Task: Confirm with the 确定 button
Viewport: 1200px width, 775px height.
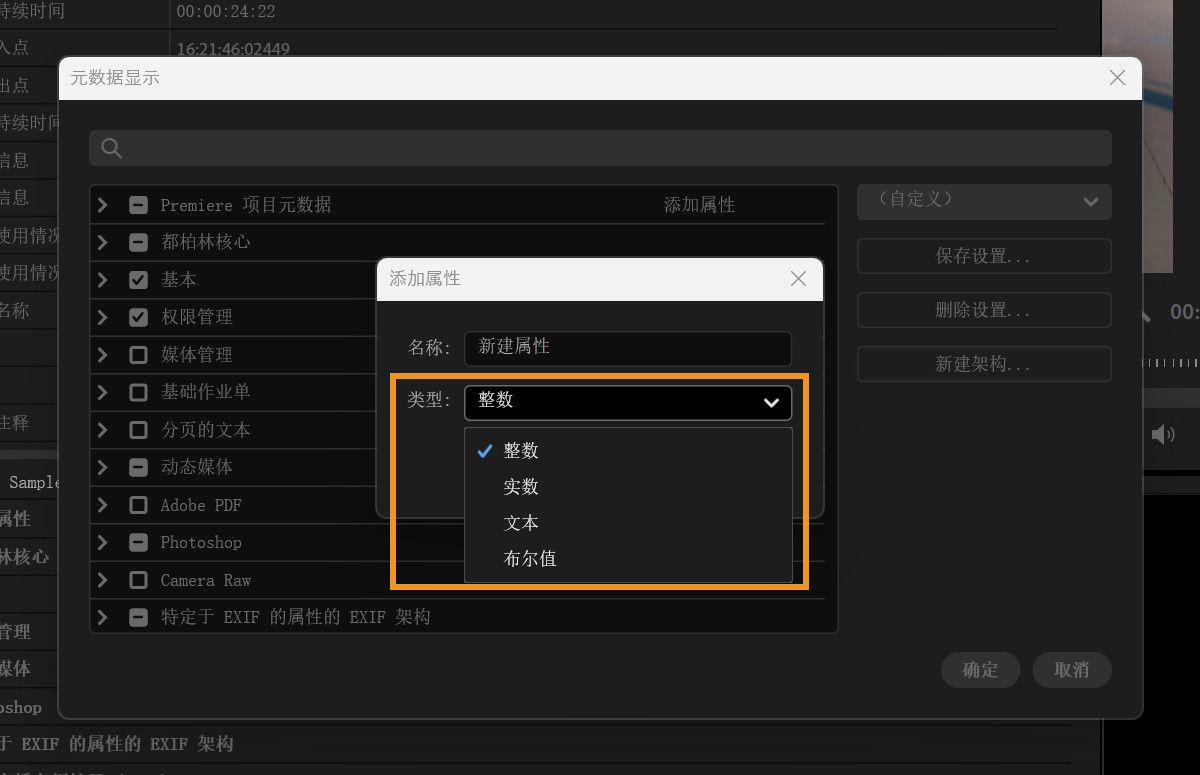Action: pos(981,670)
